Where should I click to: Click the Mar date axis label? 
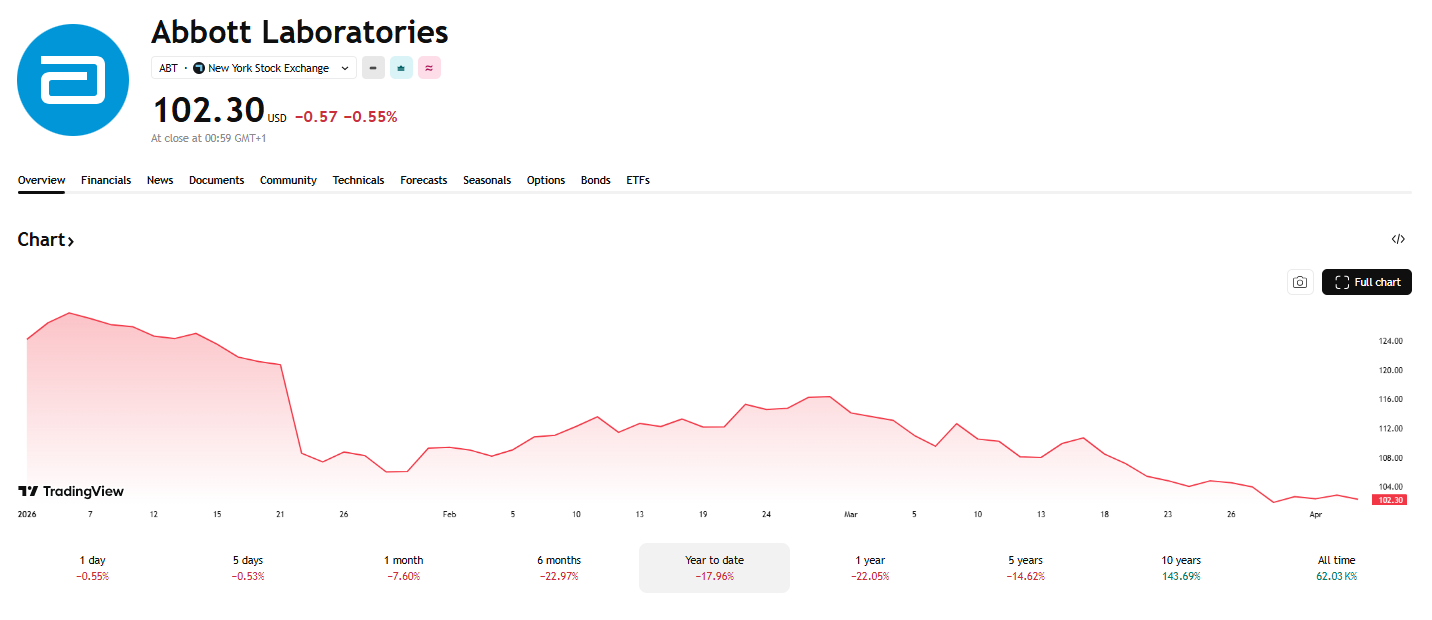pyautogui.click(x=851, y=514)
